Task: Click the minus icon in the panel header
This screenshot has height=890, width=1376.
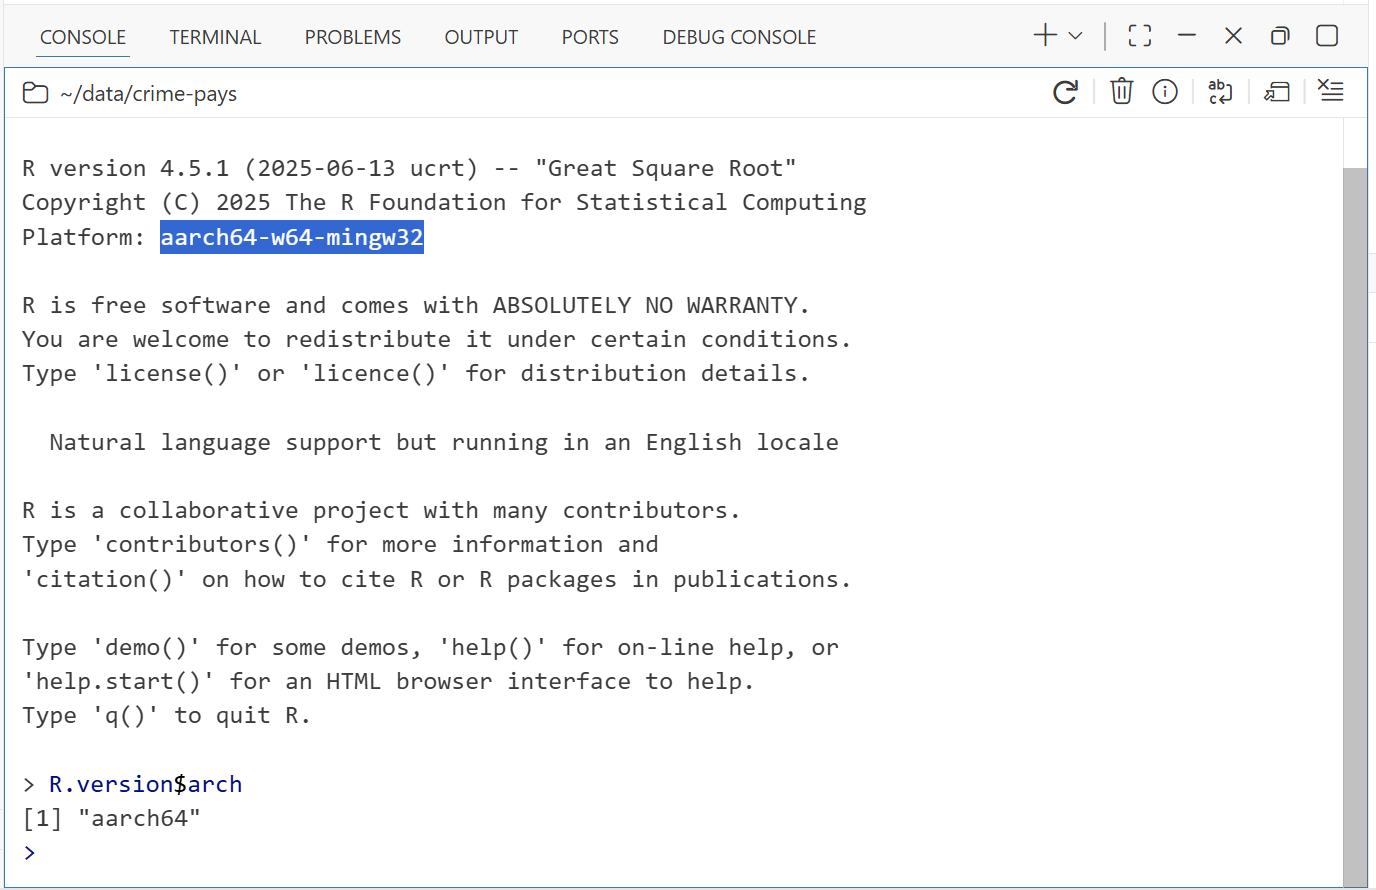Action: coord(1187,36)
